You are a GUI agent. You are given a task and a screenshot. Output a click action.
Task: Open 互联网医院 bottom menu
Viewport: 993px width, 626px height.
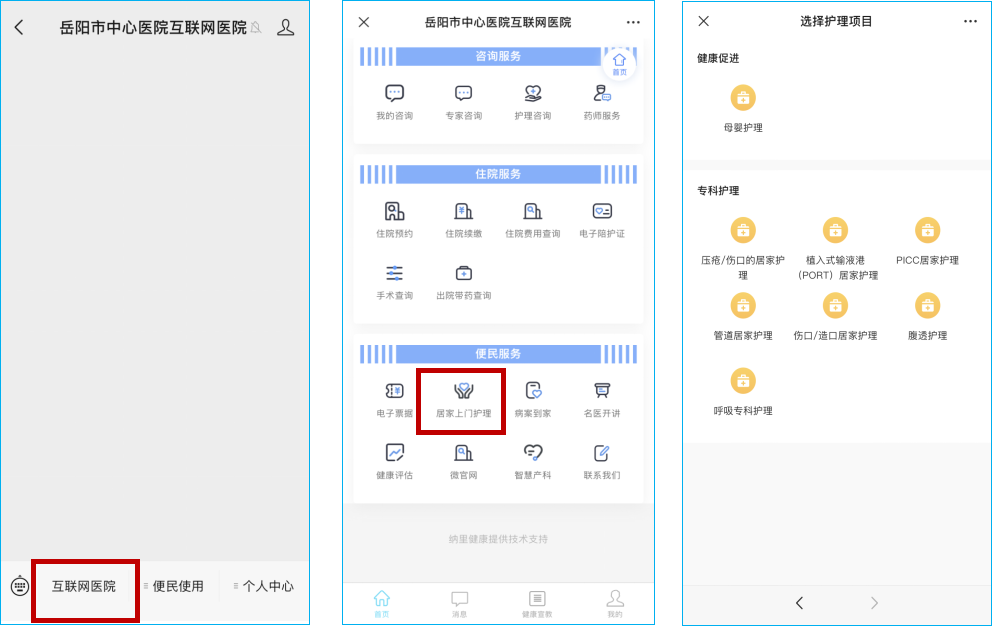pos(84,586)
